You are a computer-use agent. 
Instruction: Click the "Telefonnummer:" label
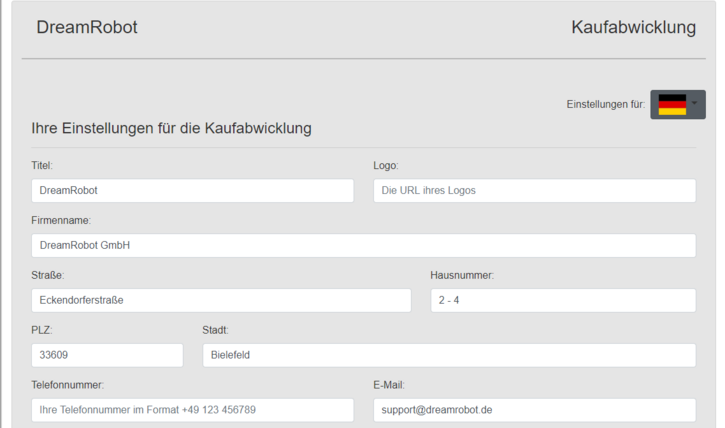[68, 385]
